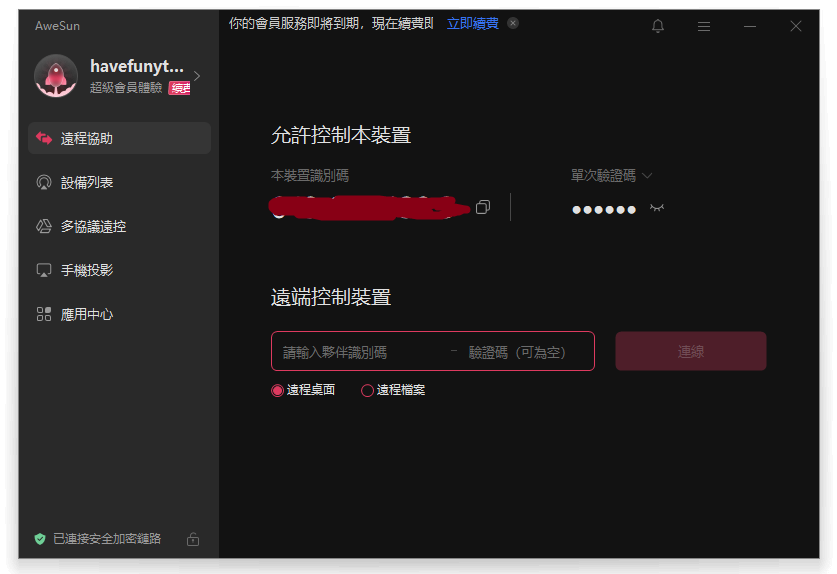The height and width of the screenshot is (574, 837).
Task: Click the hidden verification code dots
Action: coord(604,210)
